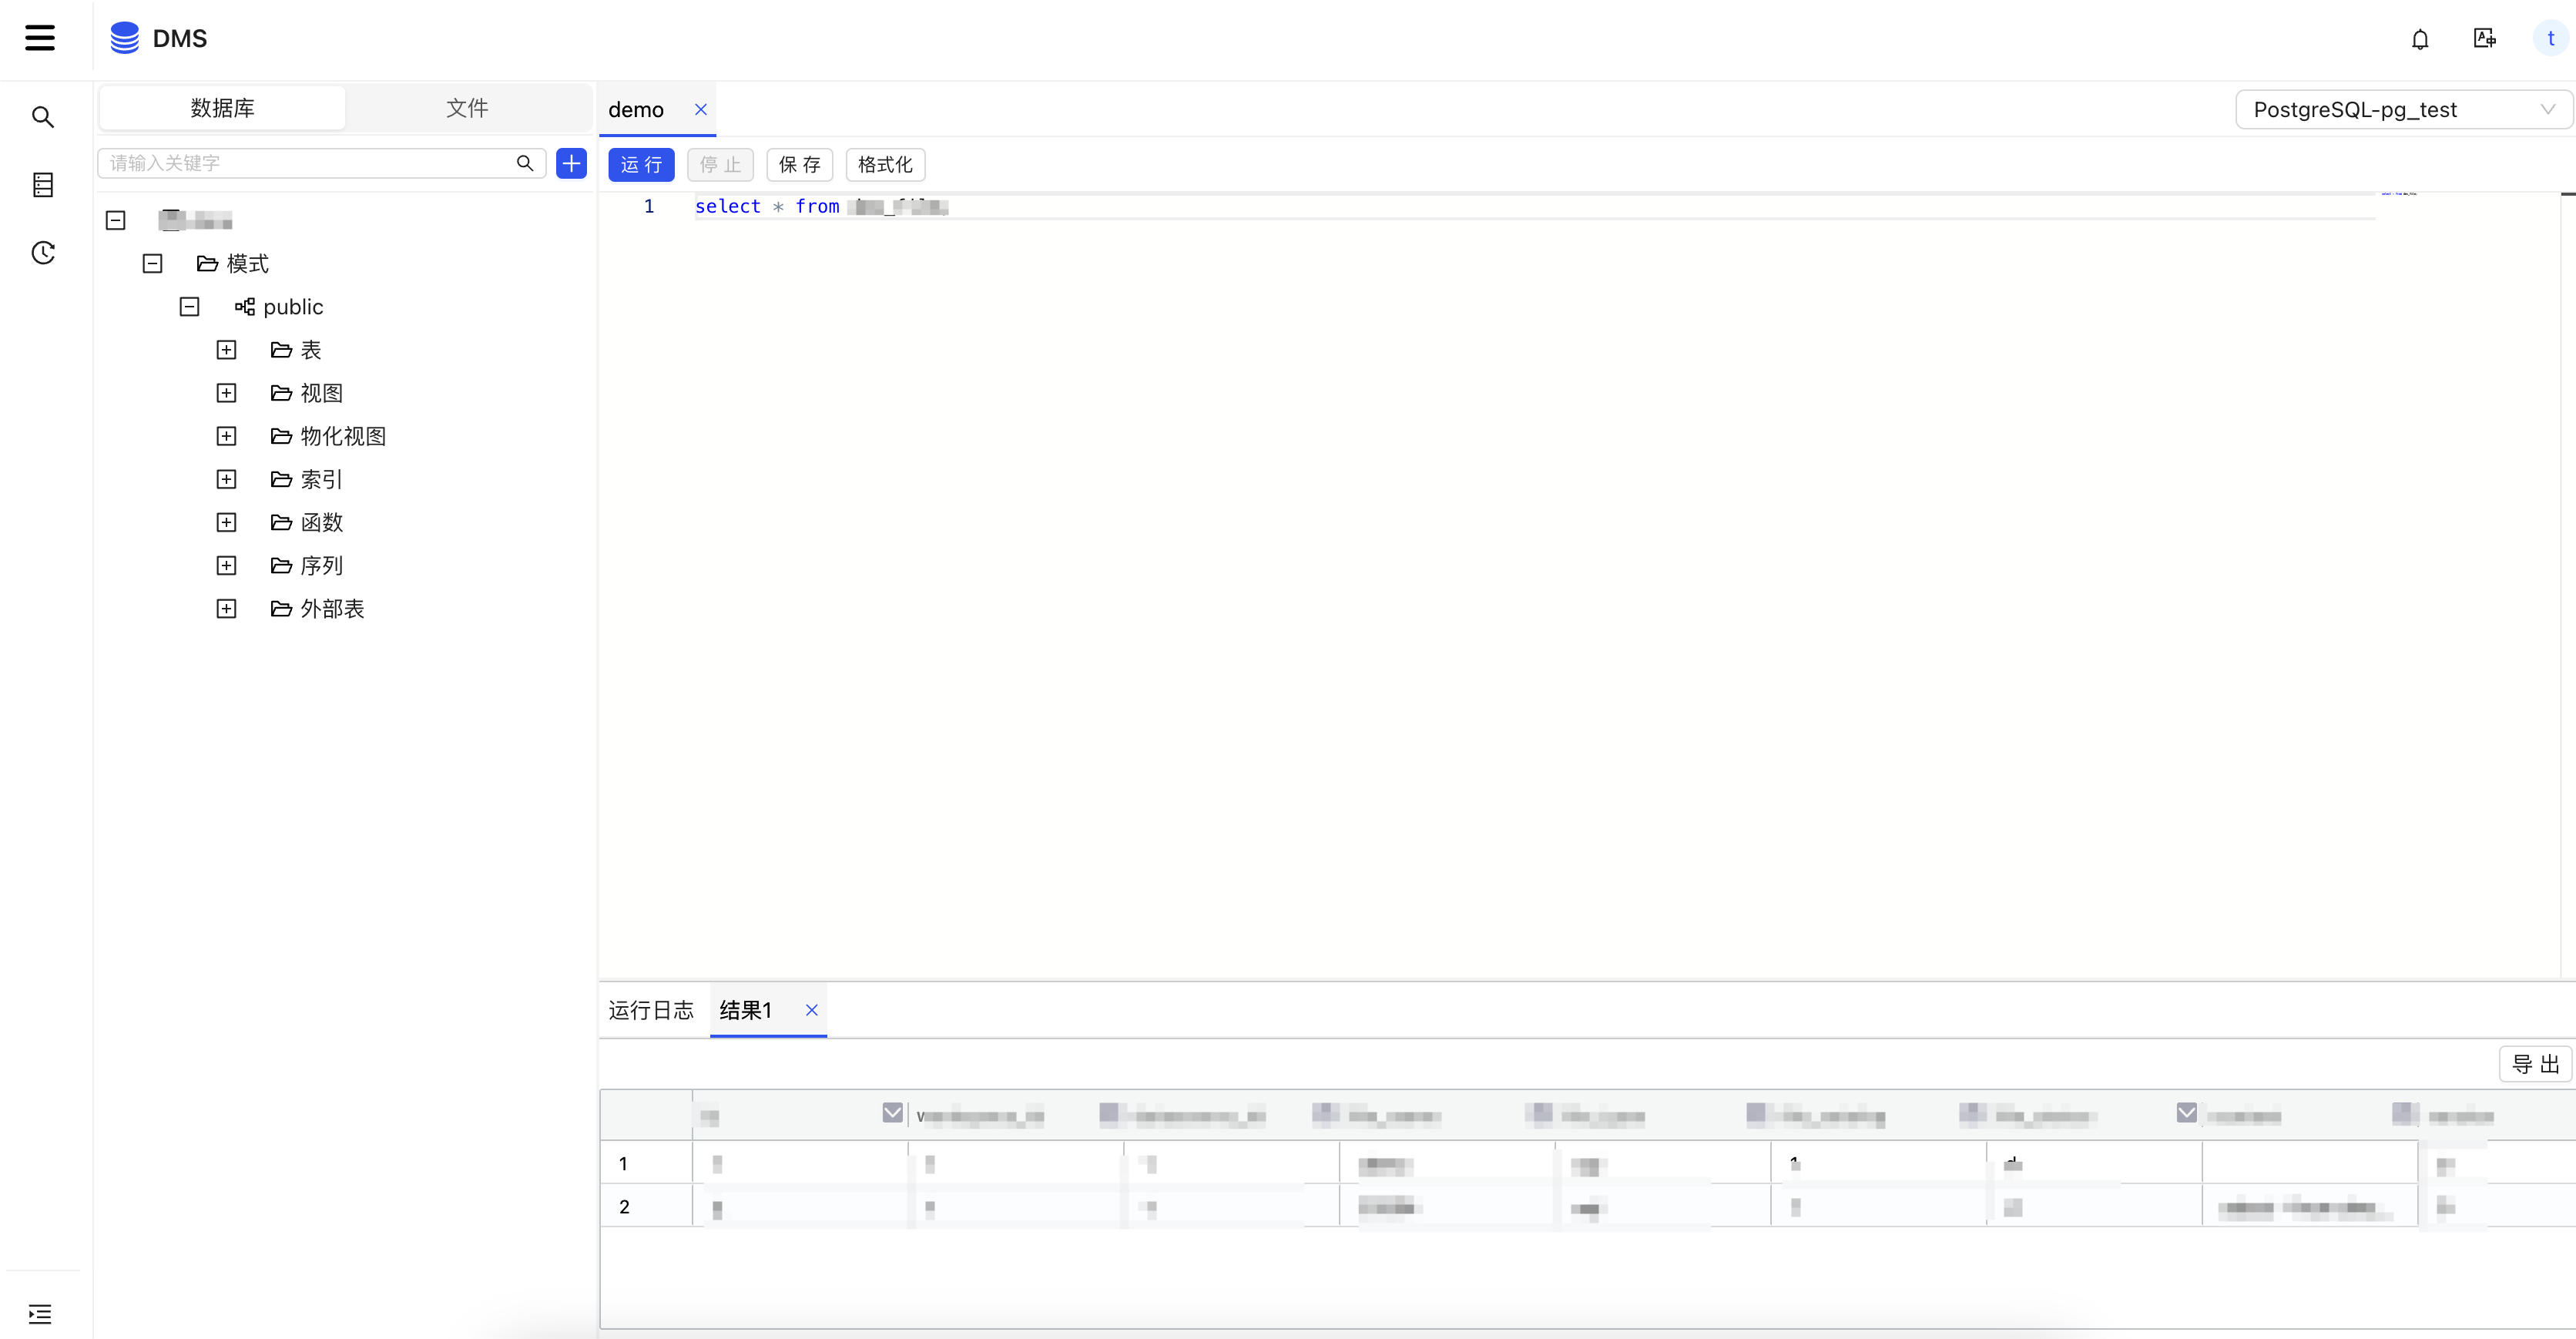2576x1339 pixels.
Task: Open the sidebar list/table icon
Action: pos(43,185)
